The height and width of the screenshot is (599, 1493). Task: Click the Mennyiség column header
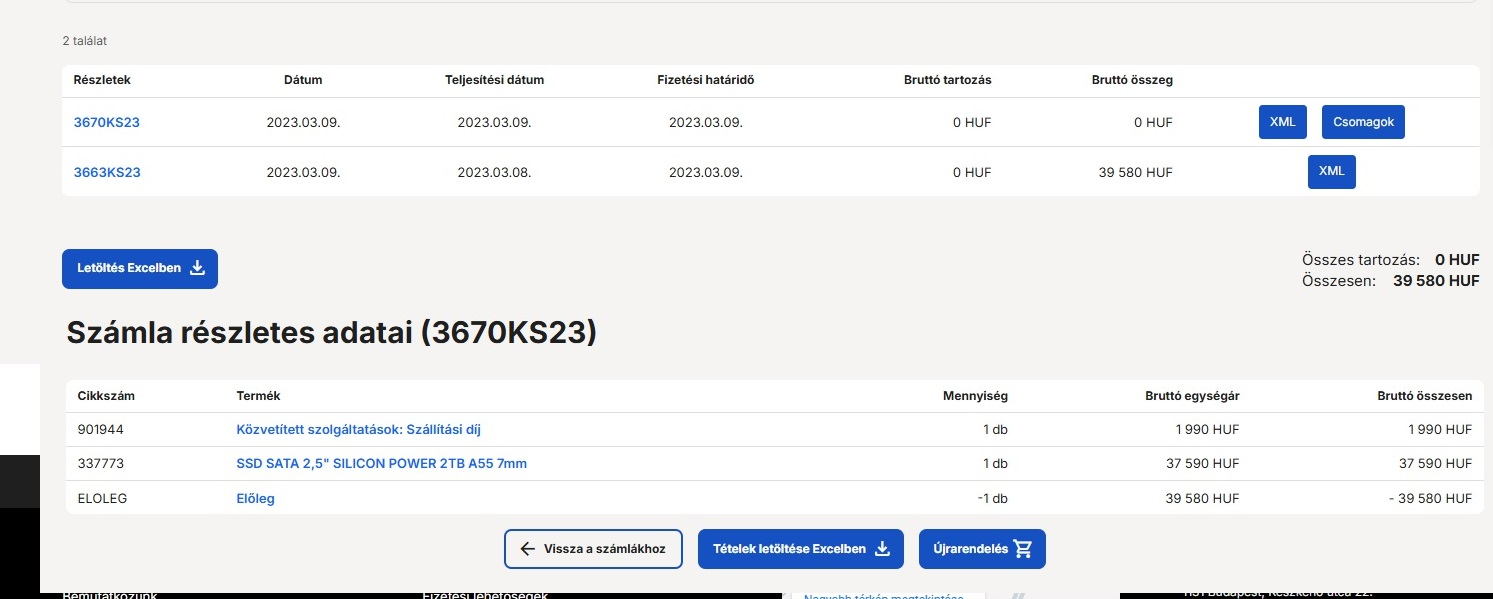coord(975,396)
